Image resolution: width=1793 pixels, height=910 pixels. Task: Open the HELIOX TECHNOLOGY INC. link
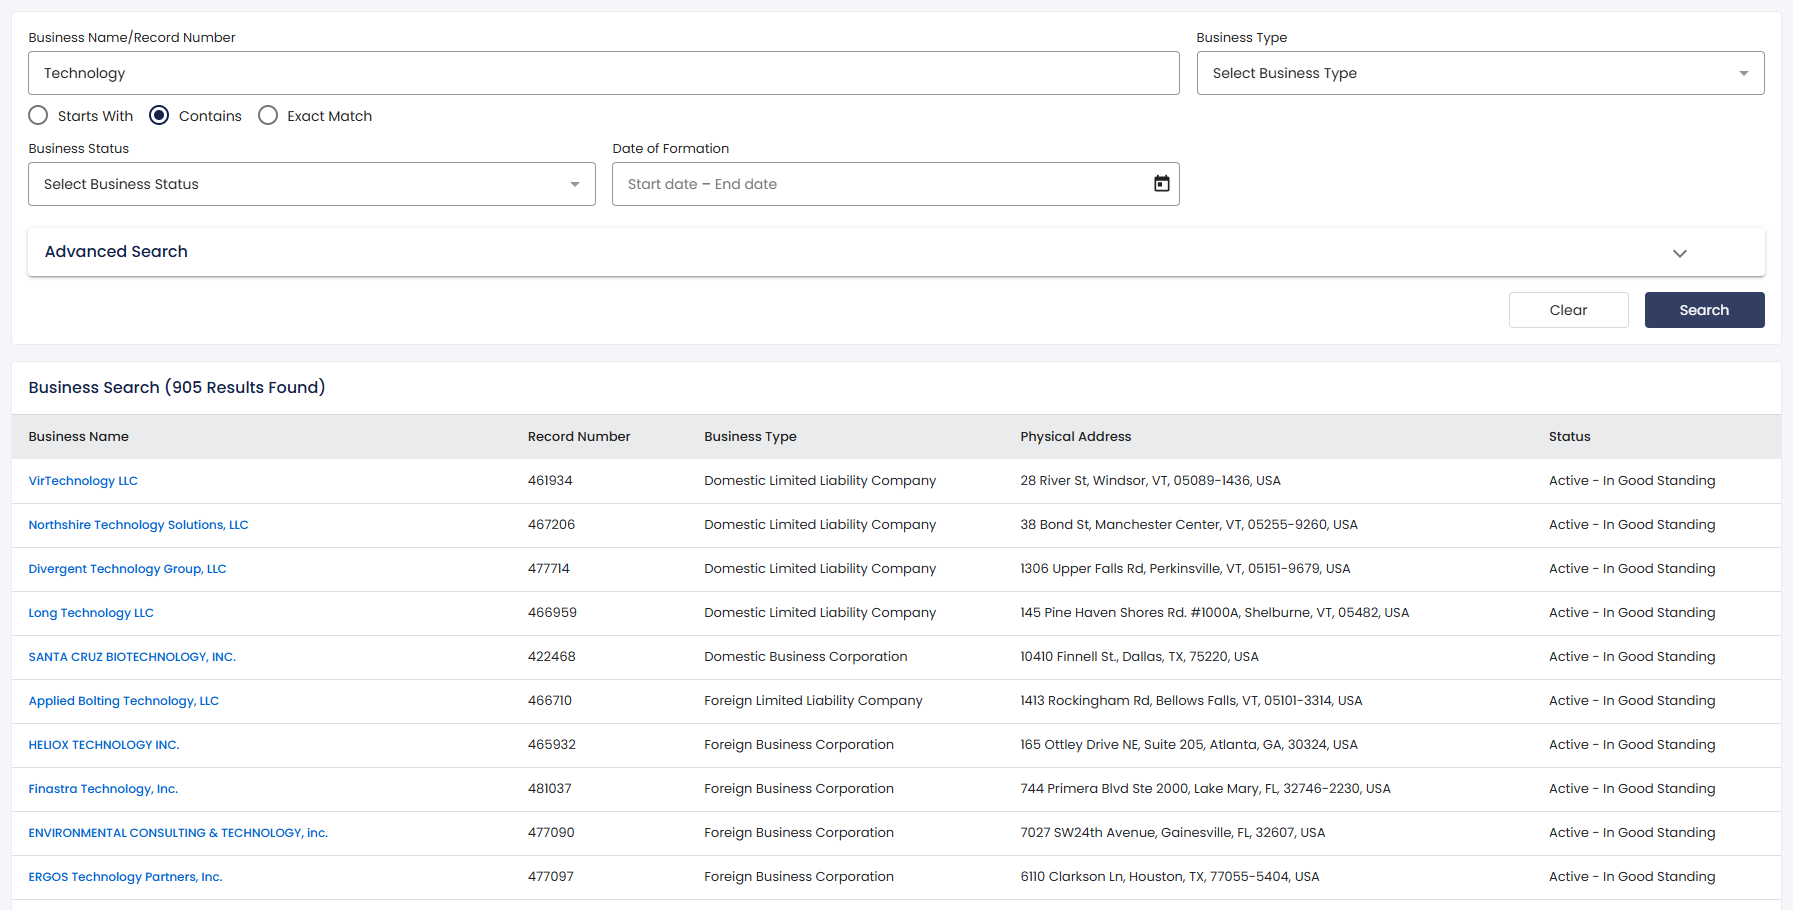click(x=104, y=745)
